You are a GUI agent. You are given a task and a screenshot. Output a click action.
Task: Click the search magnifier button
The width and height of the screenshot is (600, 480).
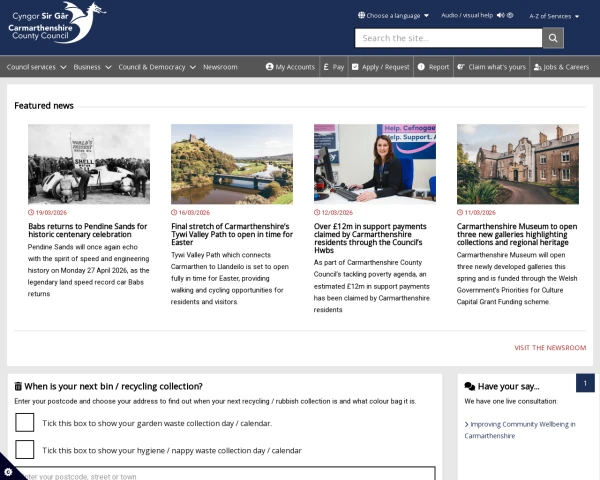tap(553, 38)
